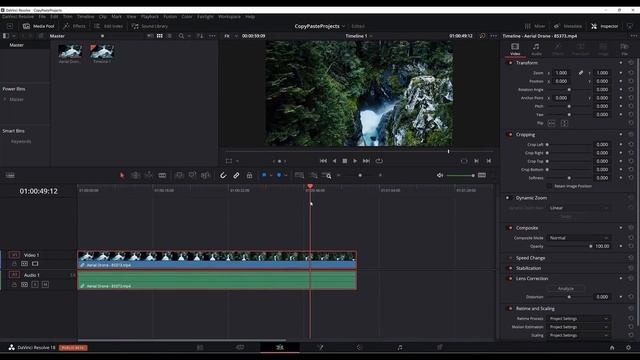Toggle the Cropping section enable dot
The image size is (640, 360).
tap(510, 134)
